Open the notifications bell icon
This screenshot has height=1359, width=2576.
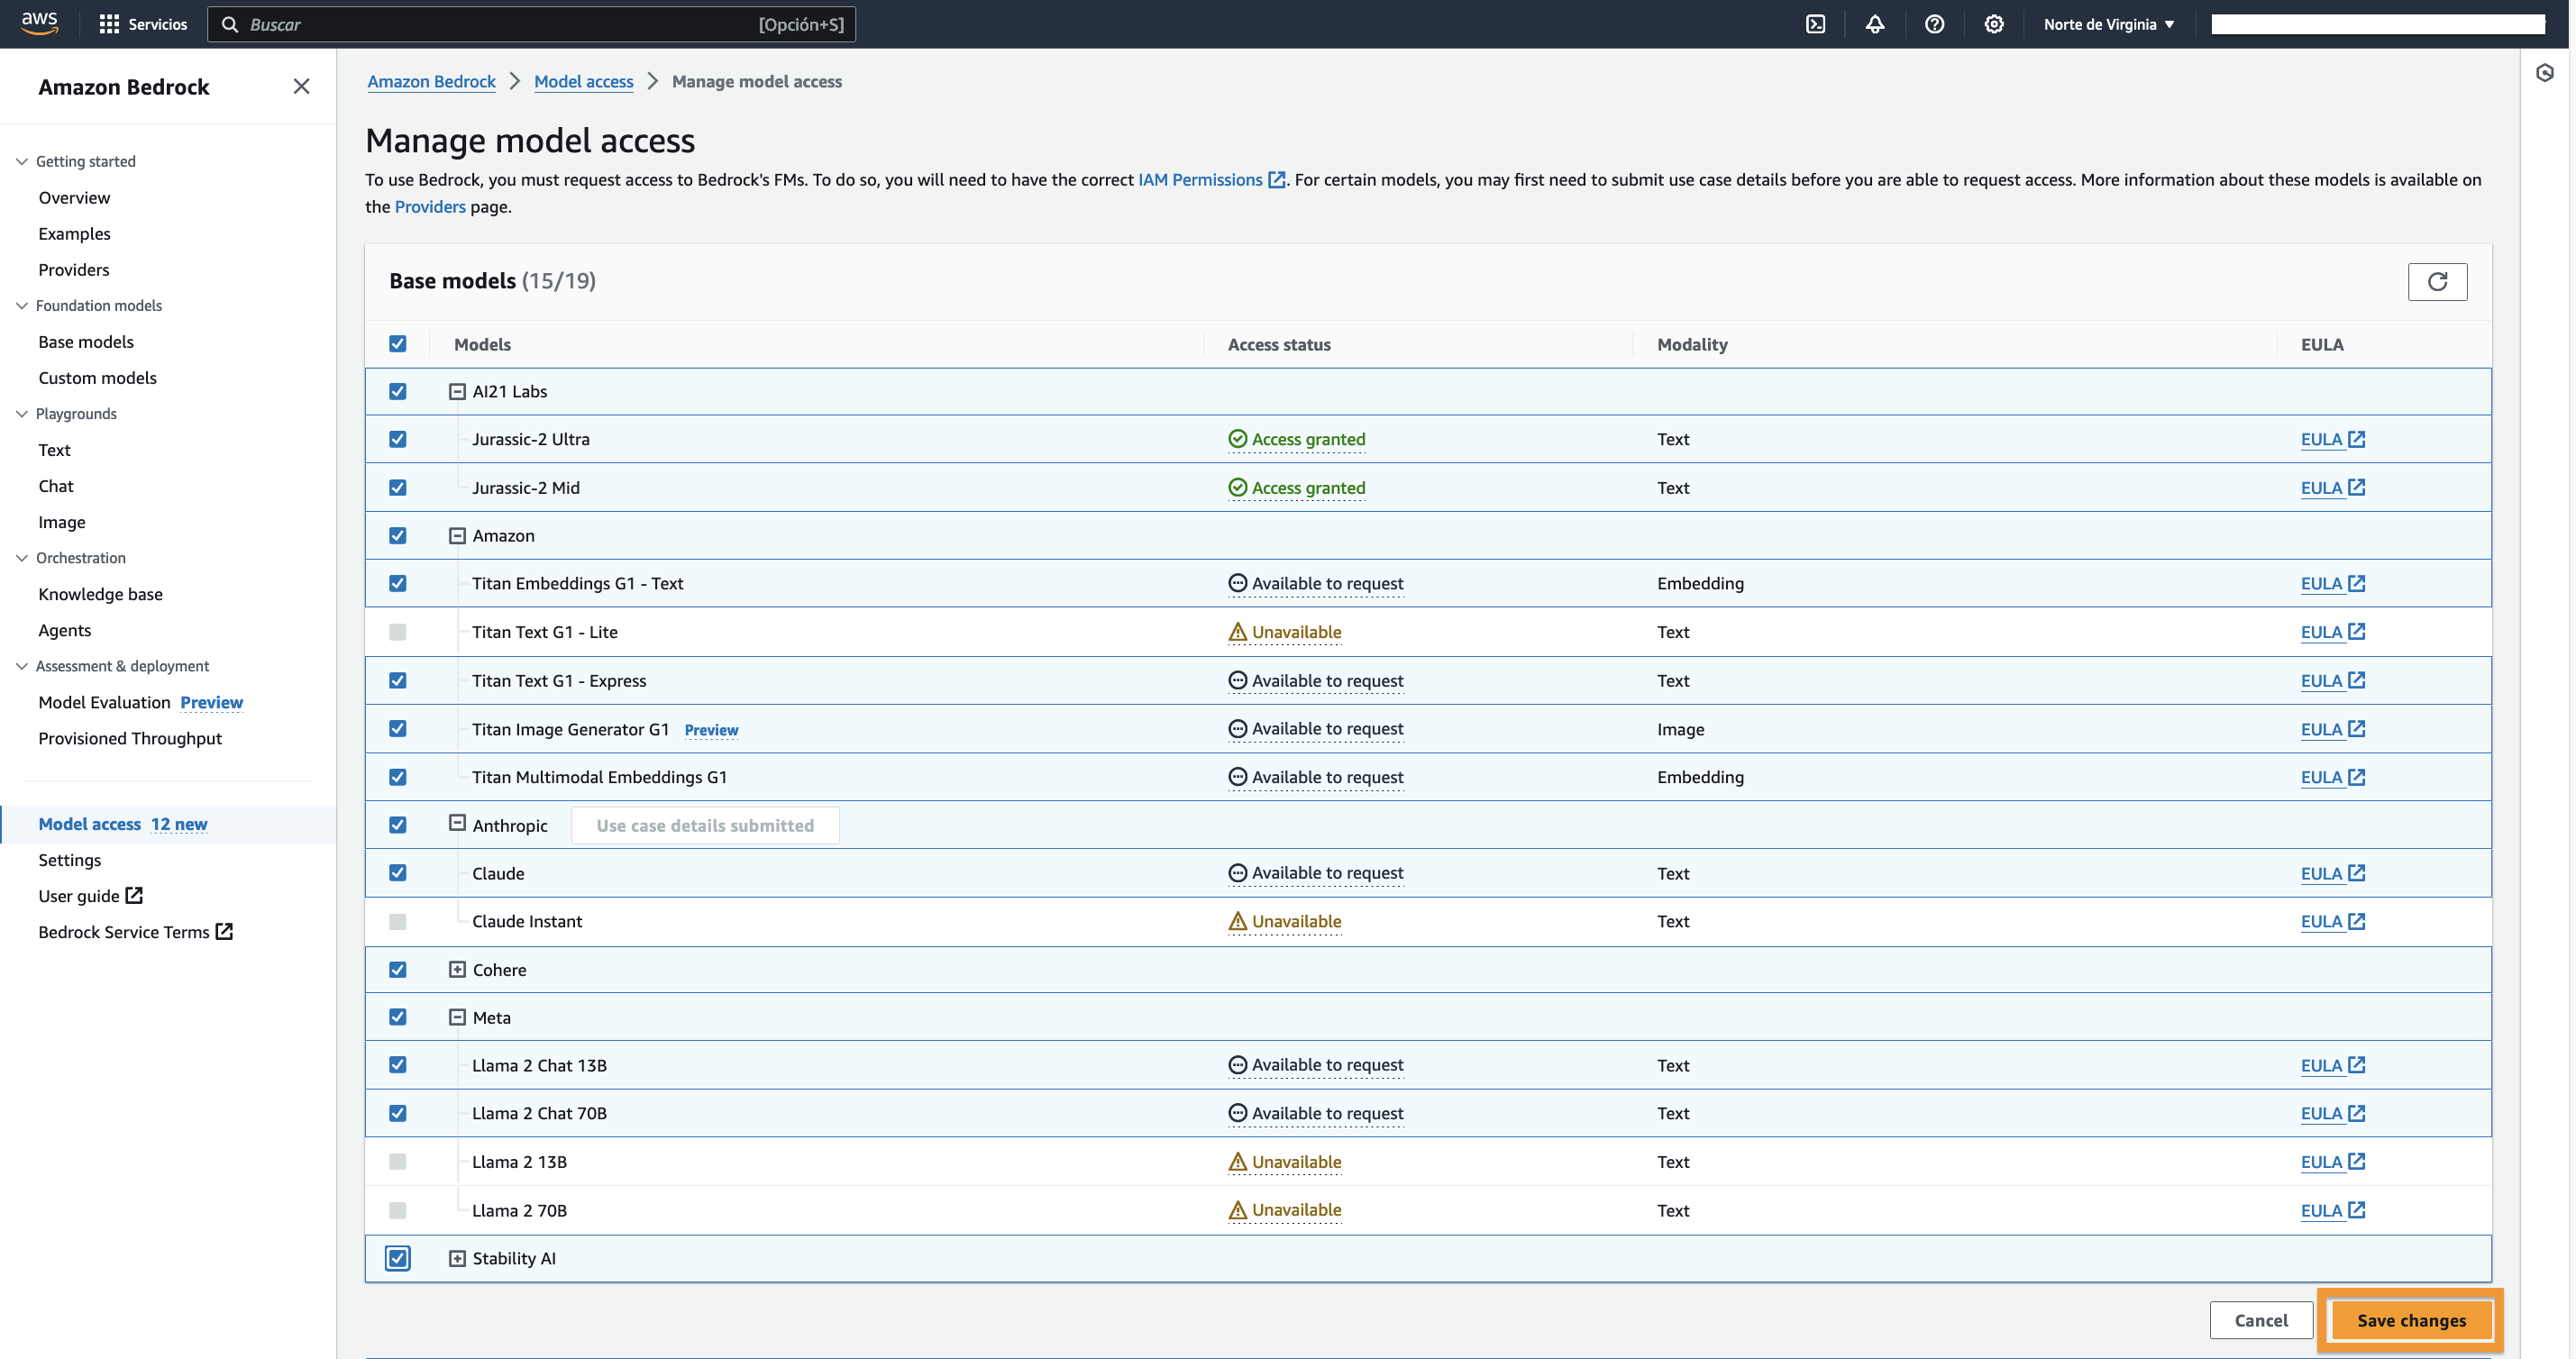pos(1874,24)
